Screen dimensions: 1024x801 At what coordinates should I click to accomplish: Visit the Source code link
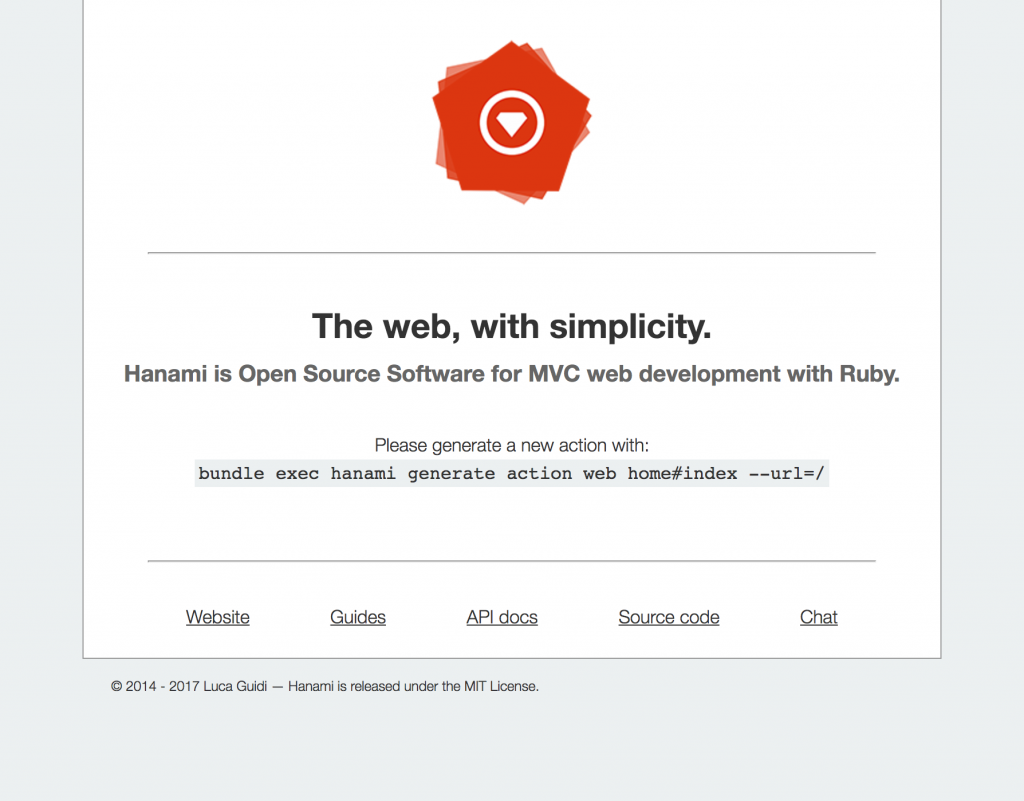pos(669,617)
